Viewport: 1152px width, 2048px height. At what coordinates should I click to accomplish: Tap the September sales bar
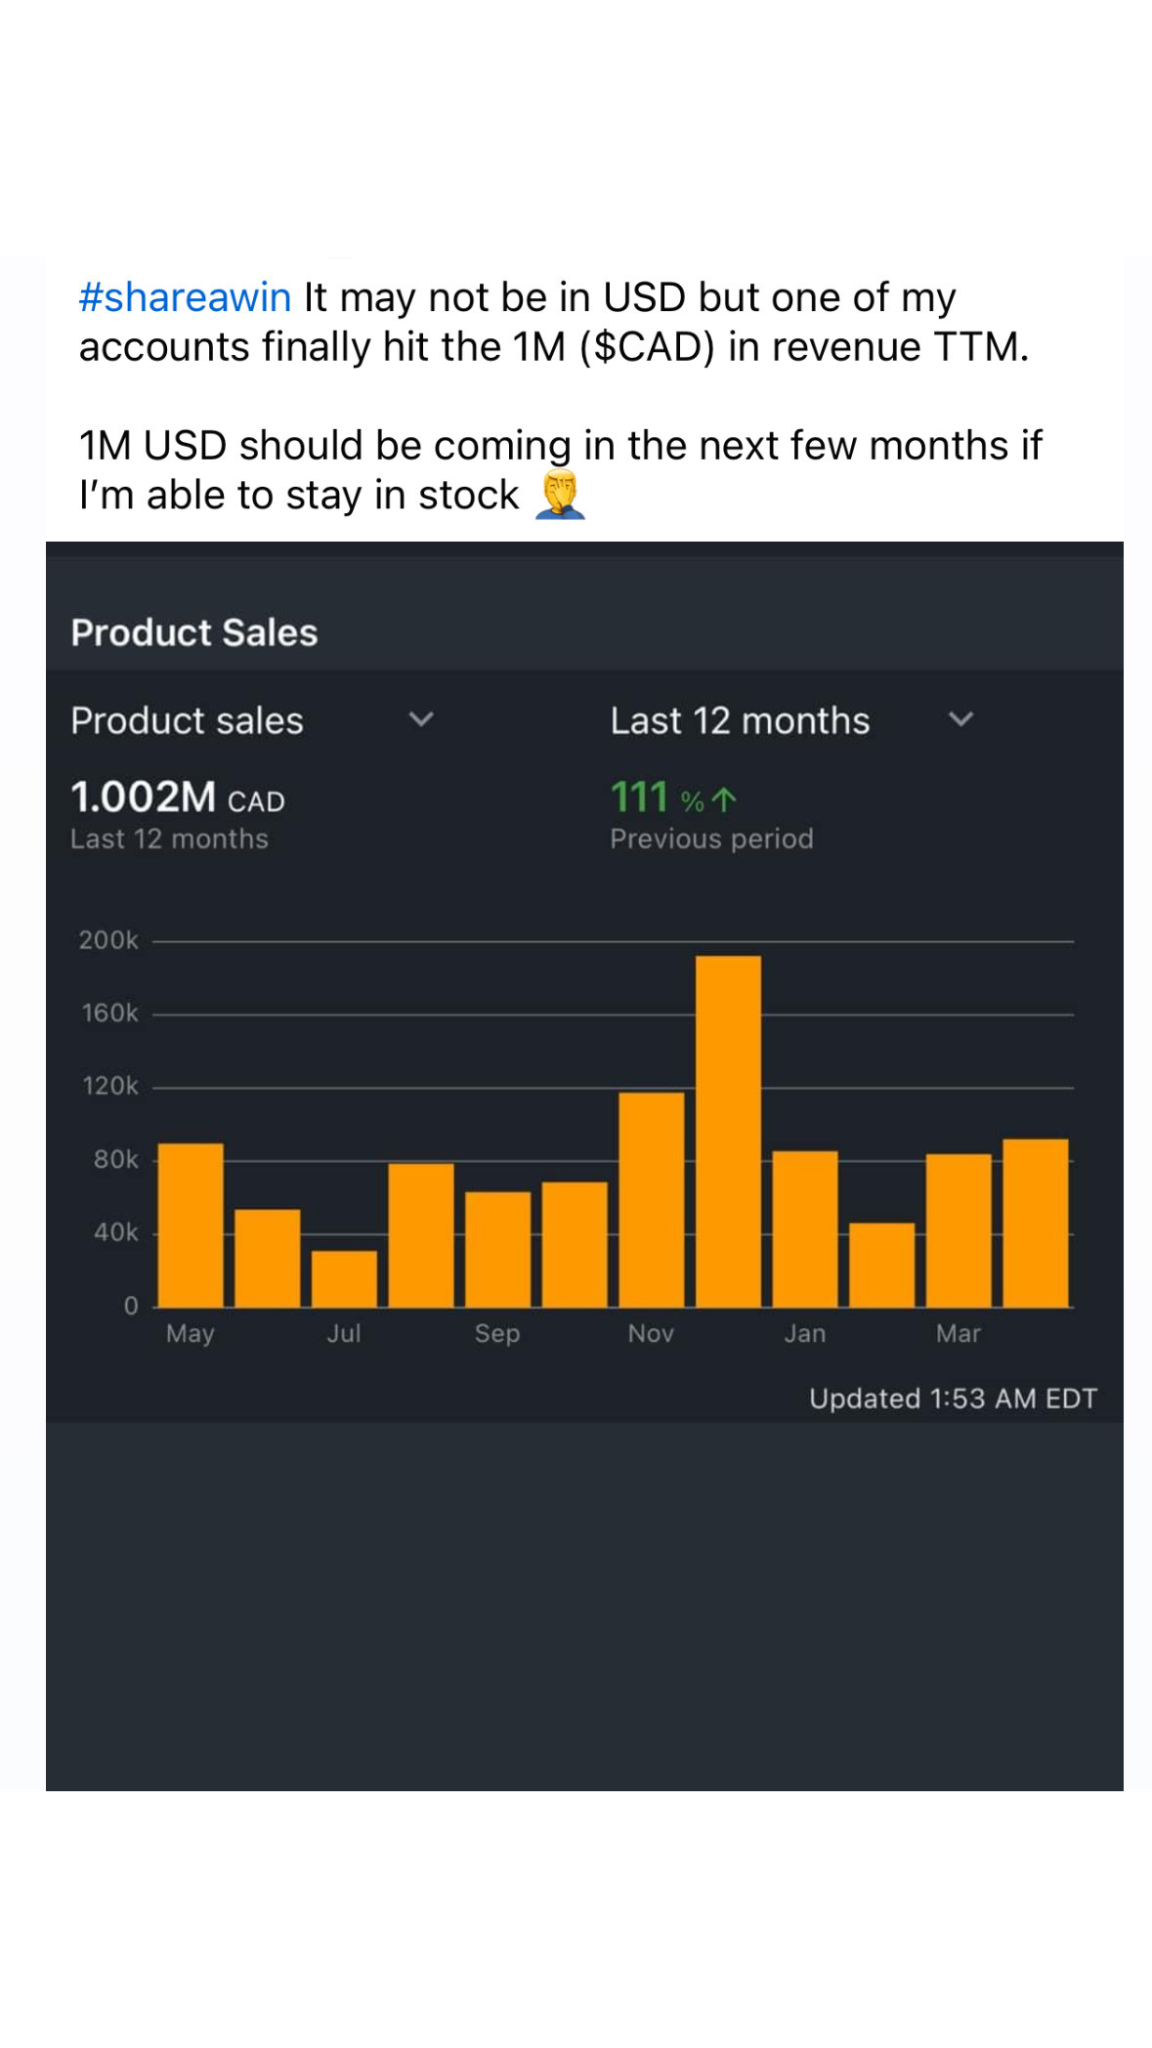(x=498, y=1249)
